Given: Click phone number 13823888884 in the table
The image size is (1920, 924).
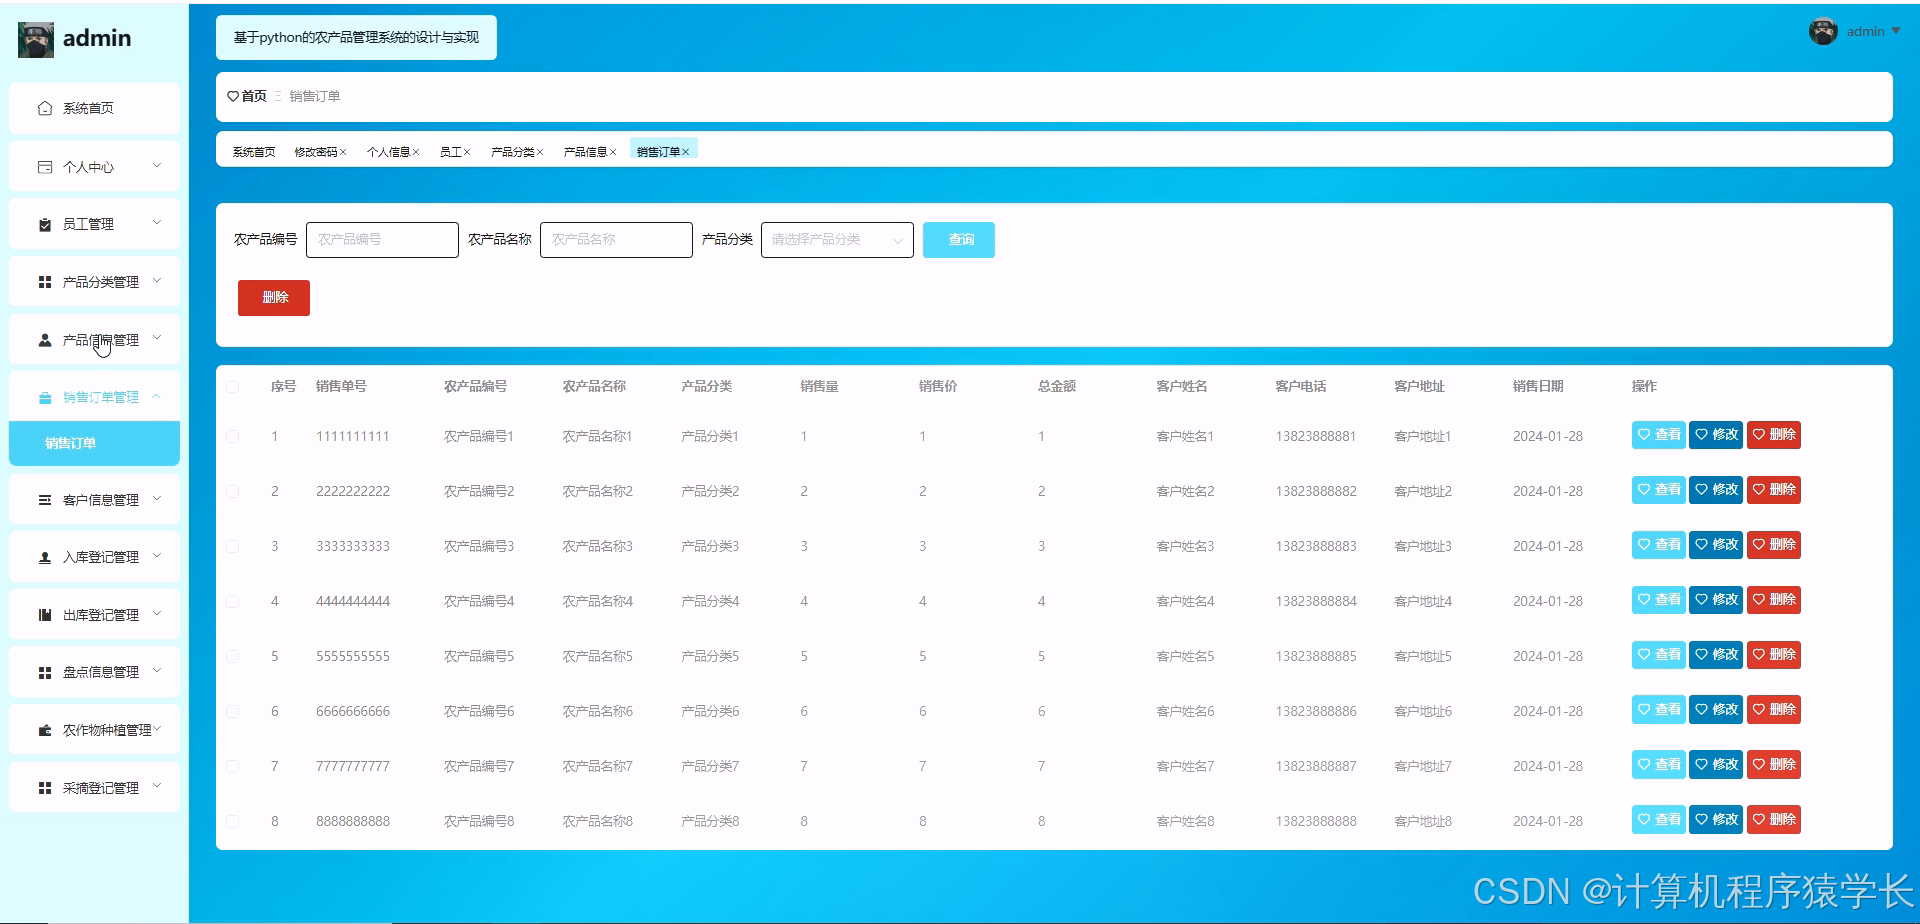Looking at the screenshot, I should [1316, 602].
